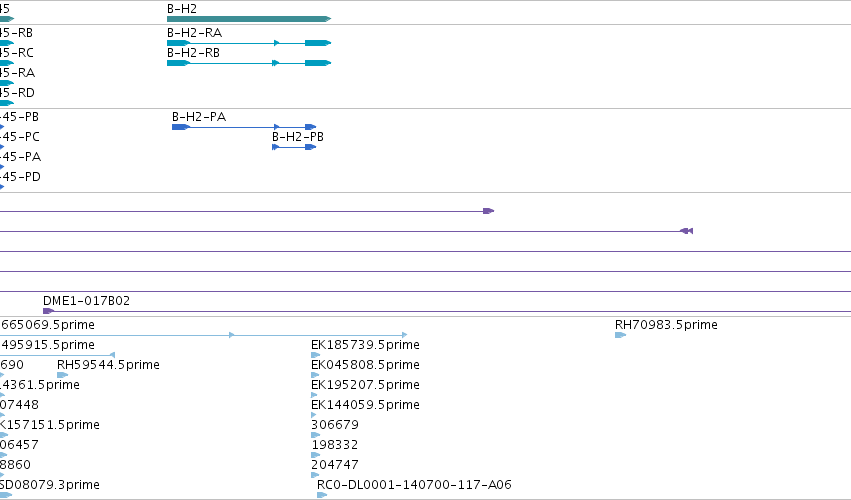Select the B-H2-PA protein feature glyph

244,127
